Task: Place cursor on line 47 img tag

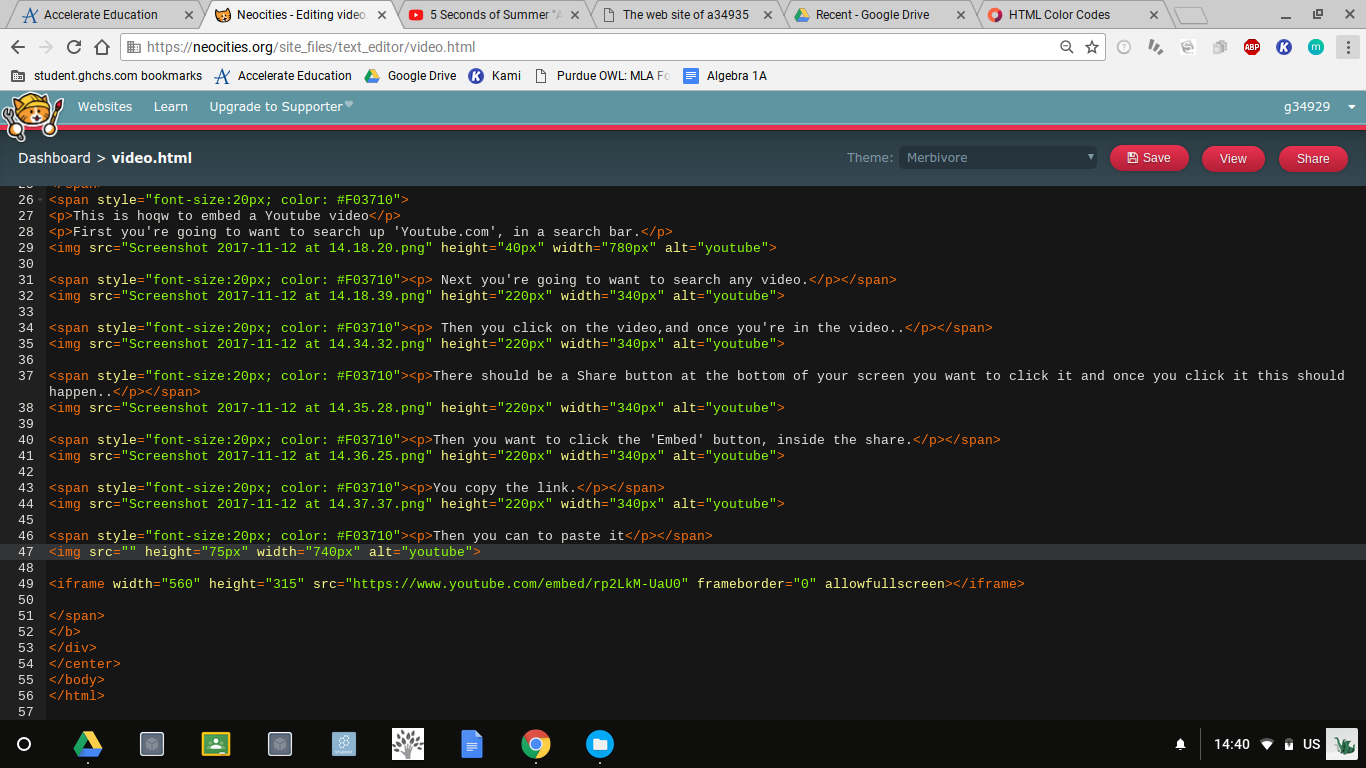Action: pyautogui.click(x=265, y=552)
